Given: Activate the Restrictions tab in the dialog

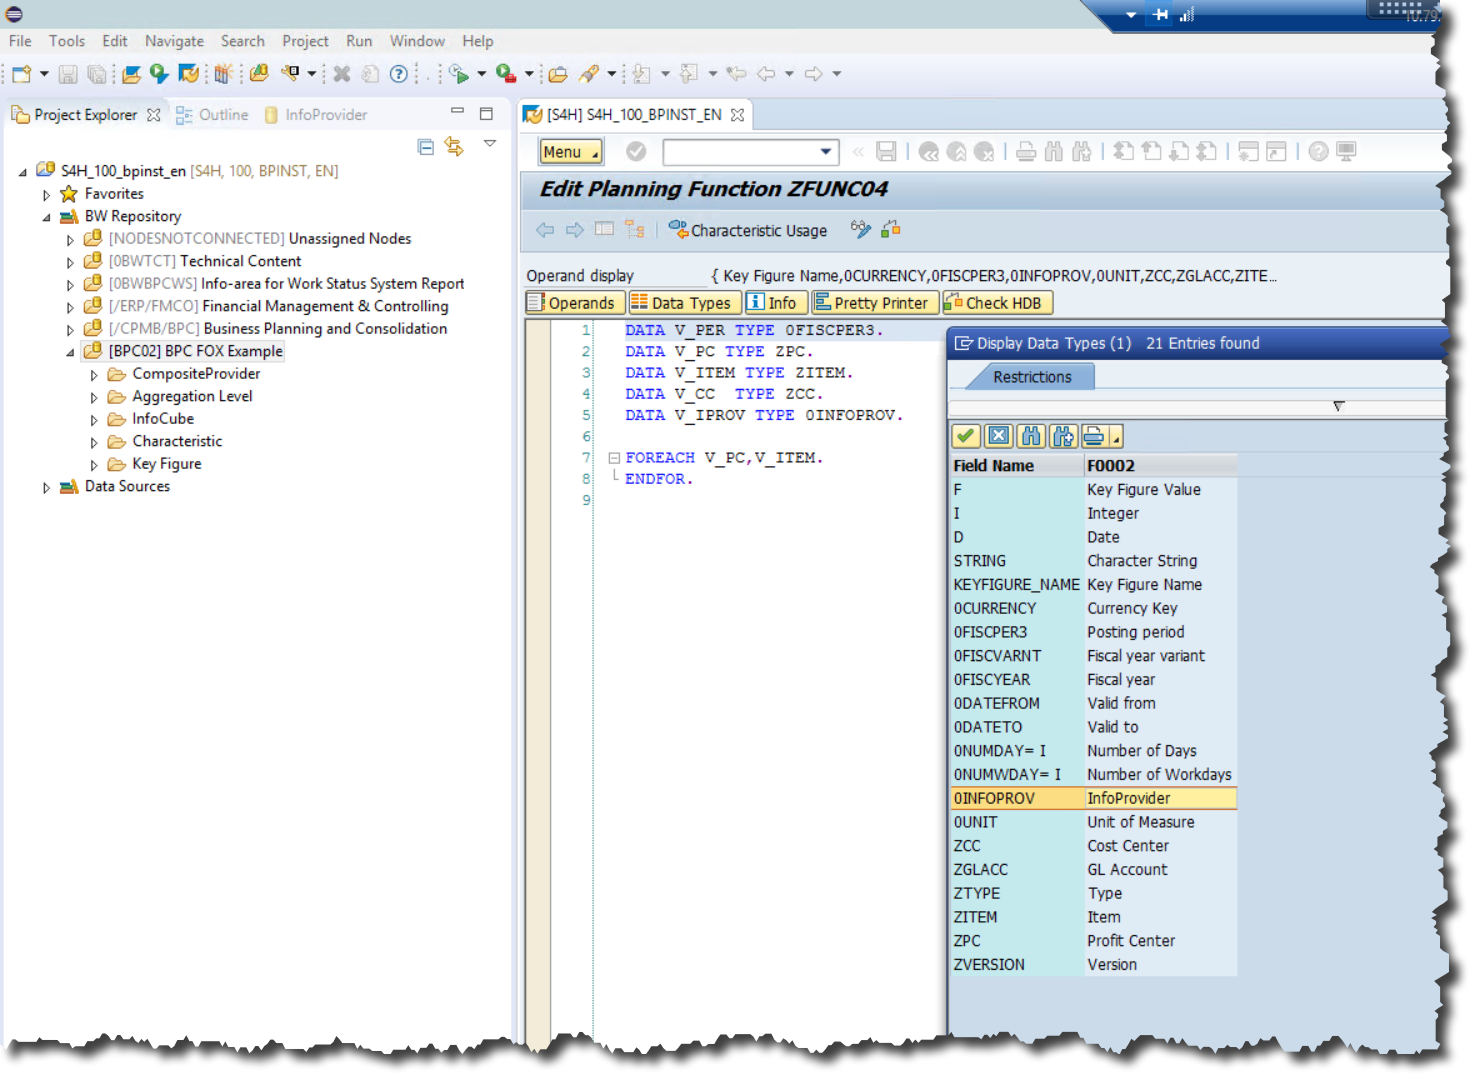Looking at the screenshot, I should click(1032, 376).
